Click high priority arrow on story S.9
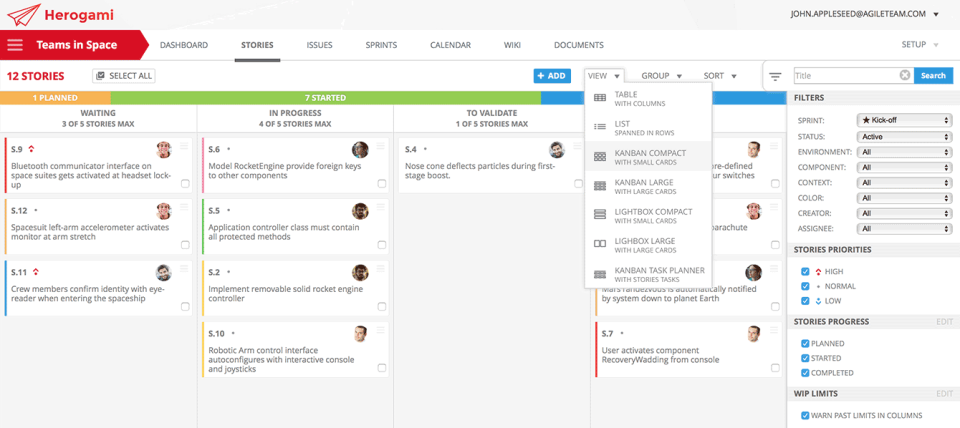The image size is (960, 428). tap(32, 149)
